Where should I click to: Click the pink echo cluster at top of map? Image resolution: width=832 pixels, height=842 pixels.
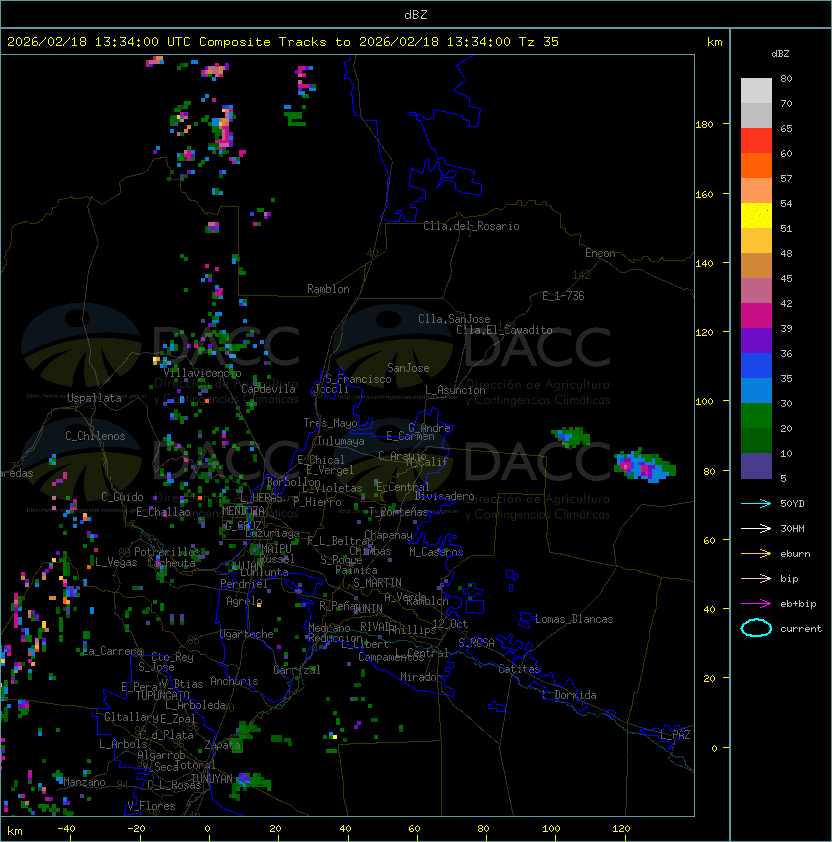coord(215,70)
